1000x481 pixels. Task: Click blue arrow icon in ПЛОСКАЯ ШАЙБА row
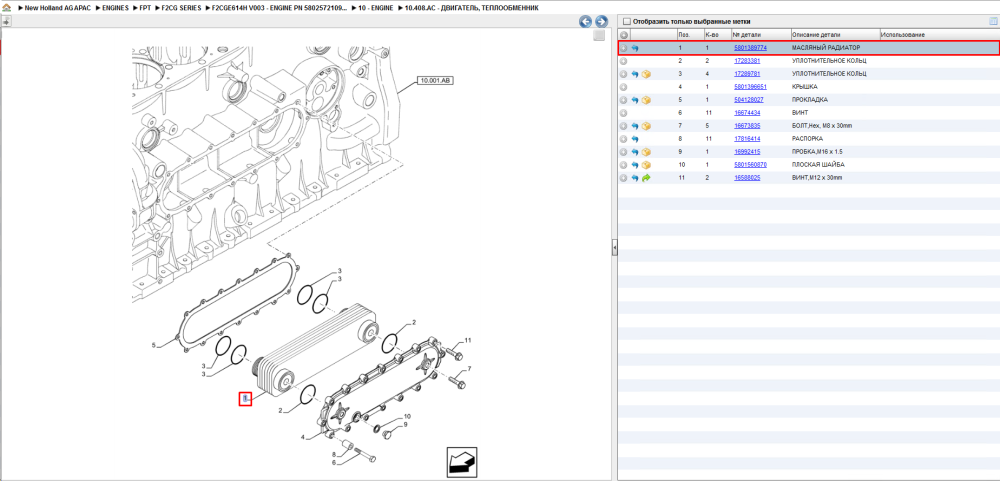point(635,165)
